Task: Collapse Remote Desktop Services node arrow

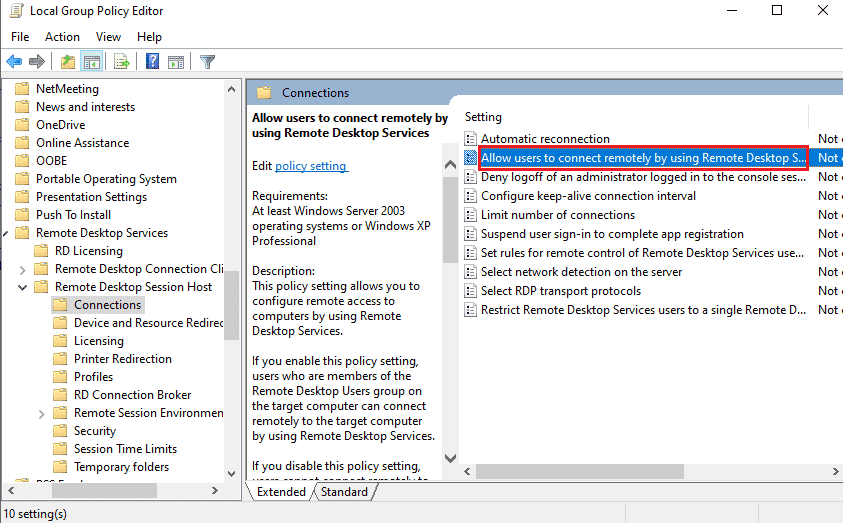Action: [x=5, y=233]
